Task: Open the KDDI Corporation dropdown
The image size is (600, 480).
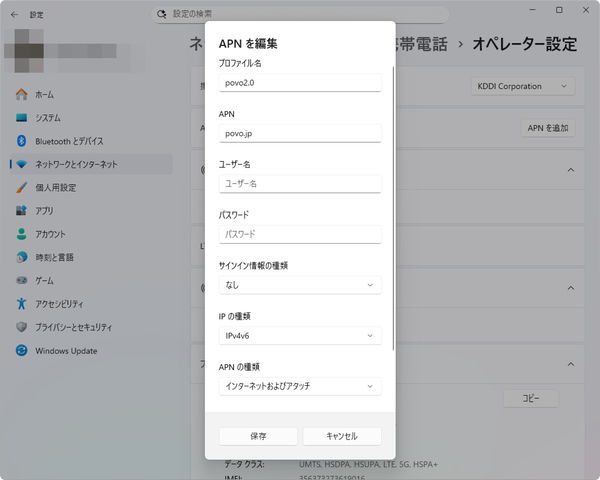Action: [521, 87]
